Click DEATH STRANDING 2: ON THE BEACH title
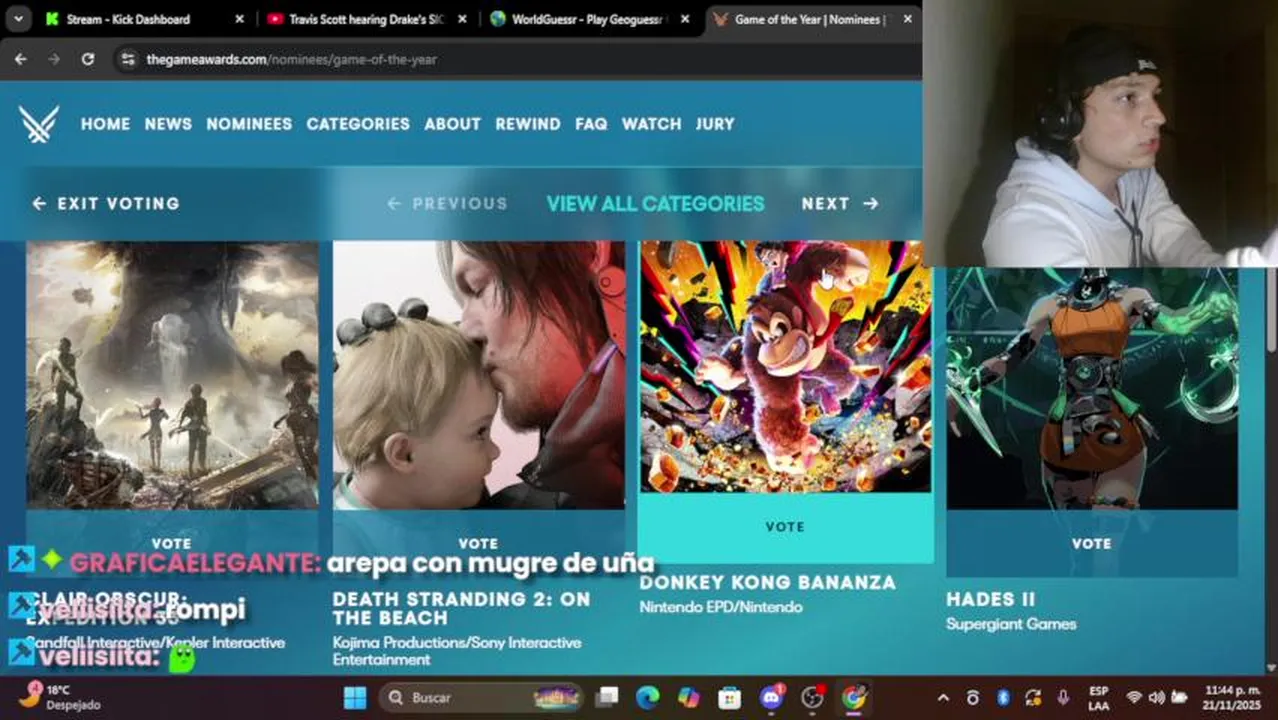This screenshot has width=1278, height=720. coord(462,608)
